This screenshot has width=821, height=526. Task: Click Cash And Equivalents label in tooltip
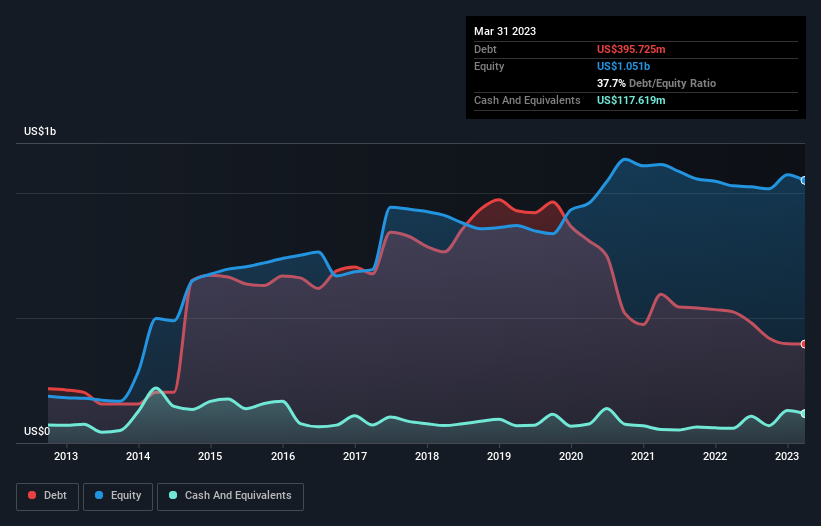pyautogui.click(x=527, y=100)
